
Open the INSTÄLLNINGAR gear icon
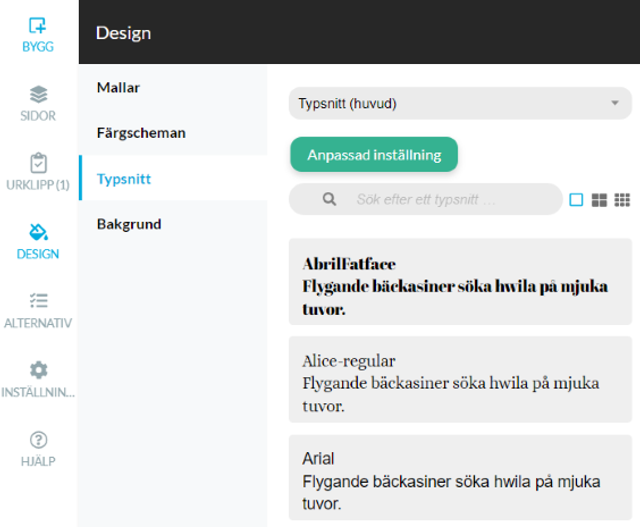(x=38, y=370)
